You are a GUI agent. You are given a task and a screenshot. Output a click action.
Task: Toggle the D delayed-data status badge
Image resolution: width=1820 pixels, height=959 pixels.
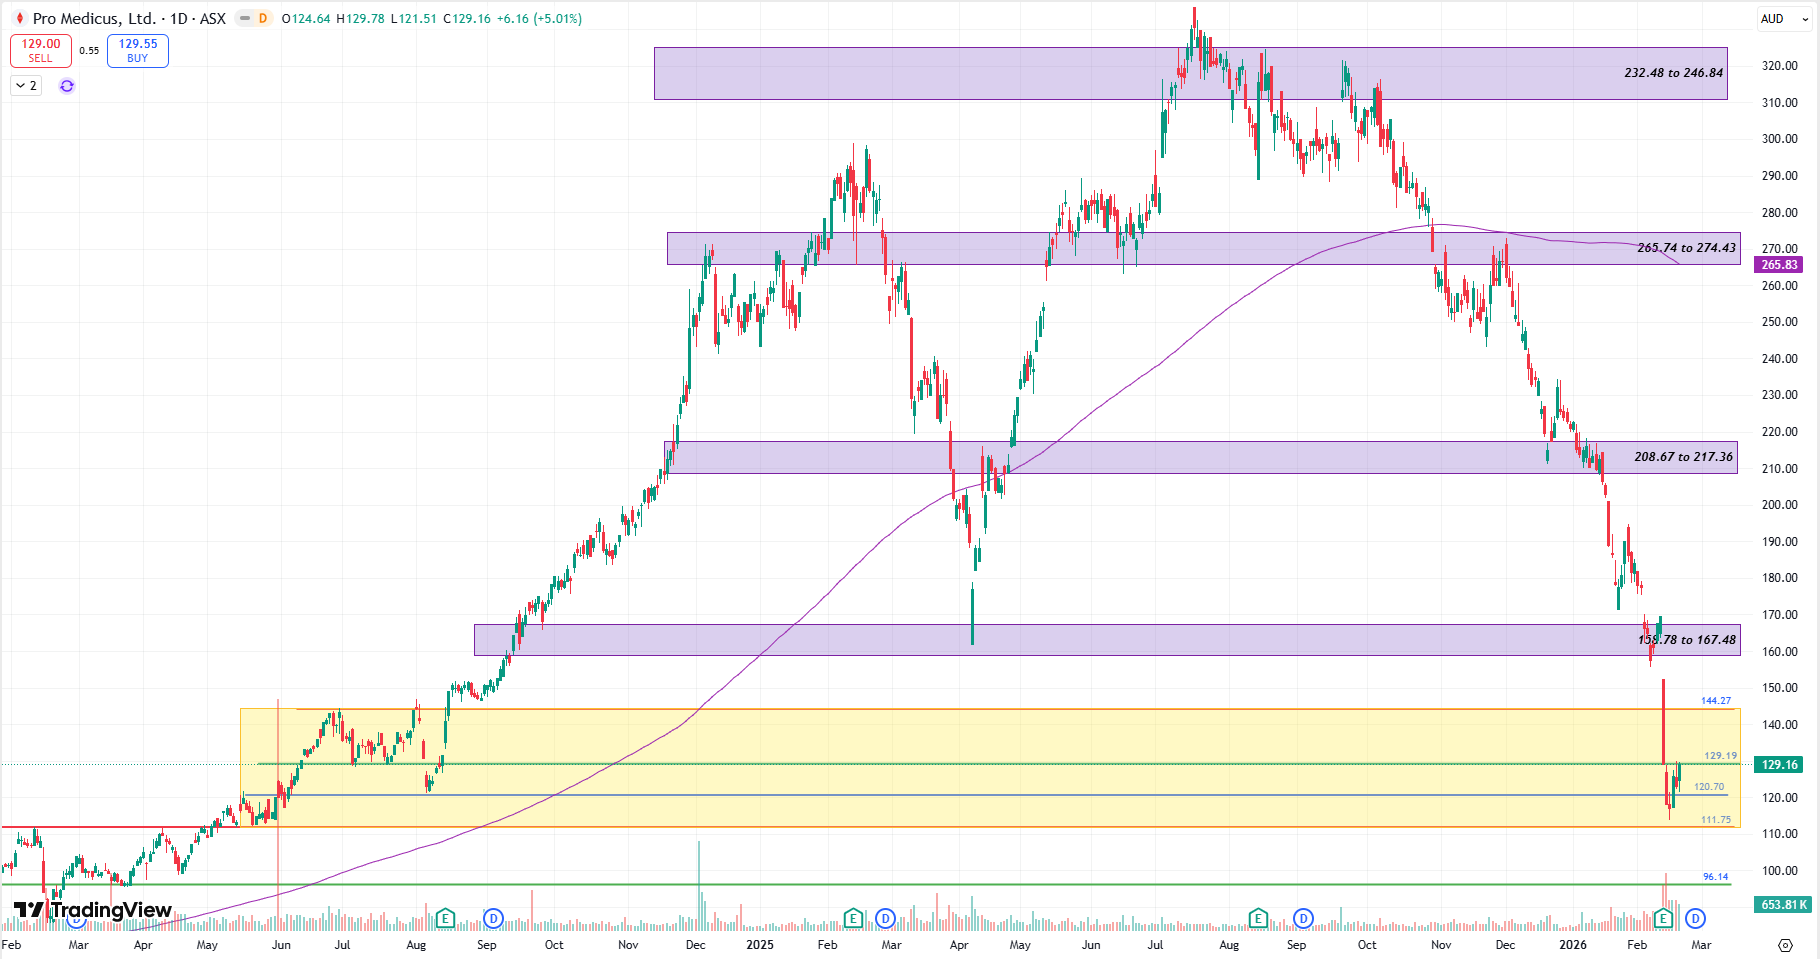point(263,19)
